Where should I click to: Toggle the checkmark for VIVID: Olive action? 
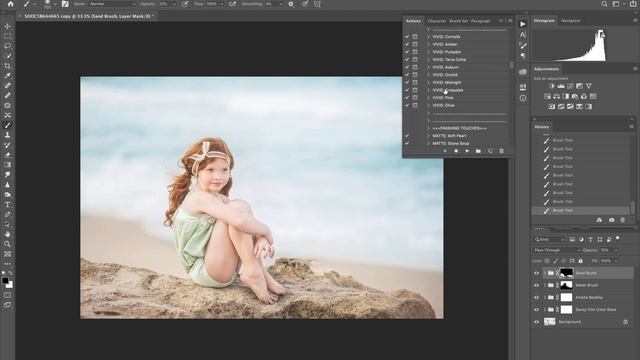[x=407, y=105]
